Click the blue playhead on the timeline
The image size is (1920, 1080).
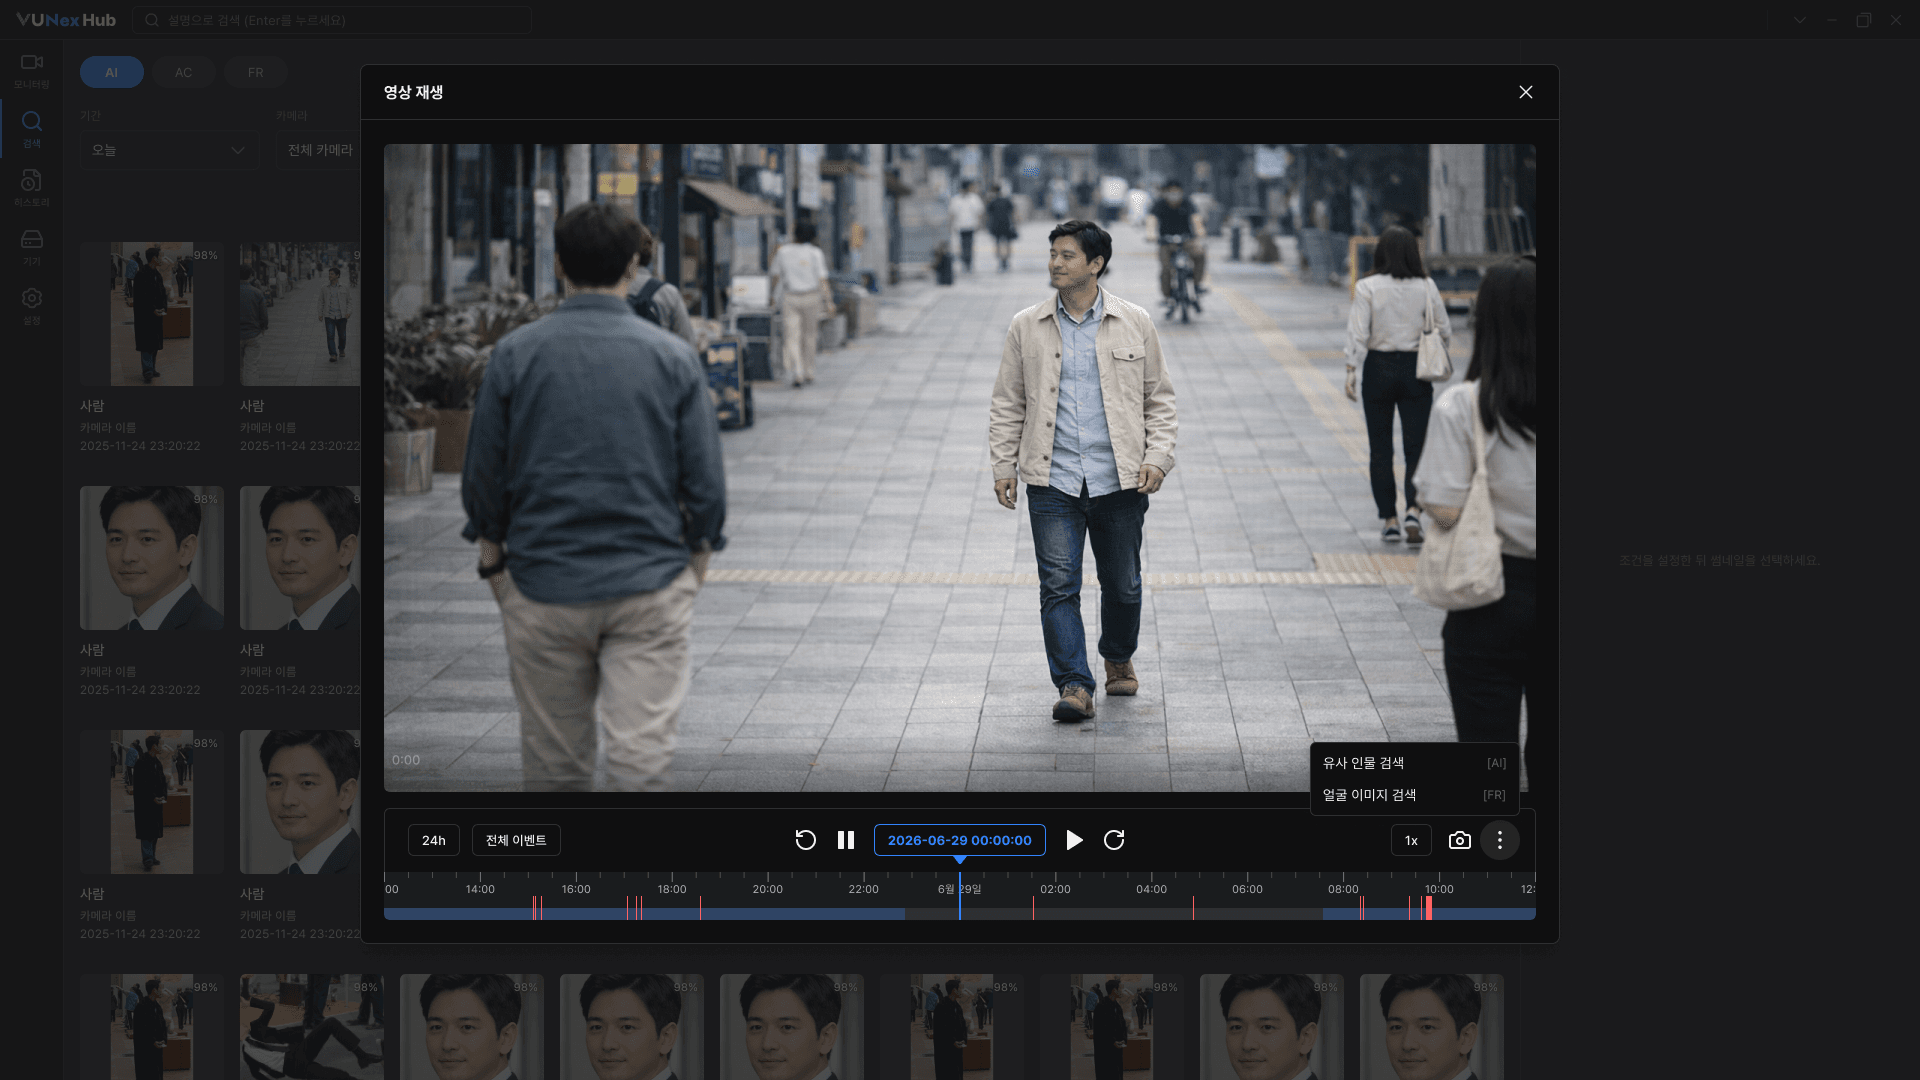[959, 888]
